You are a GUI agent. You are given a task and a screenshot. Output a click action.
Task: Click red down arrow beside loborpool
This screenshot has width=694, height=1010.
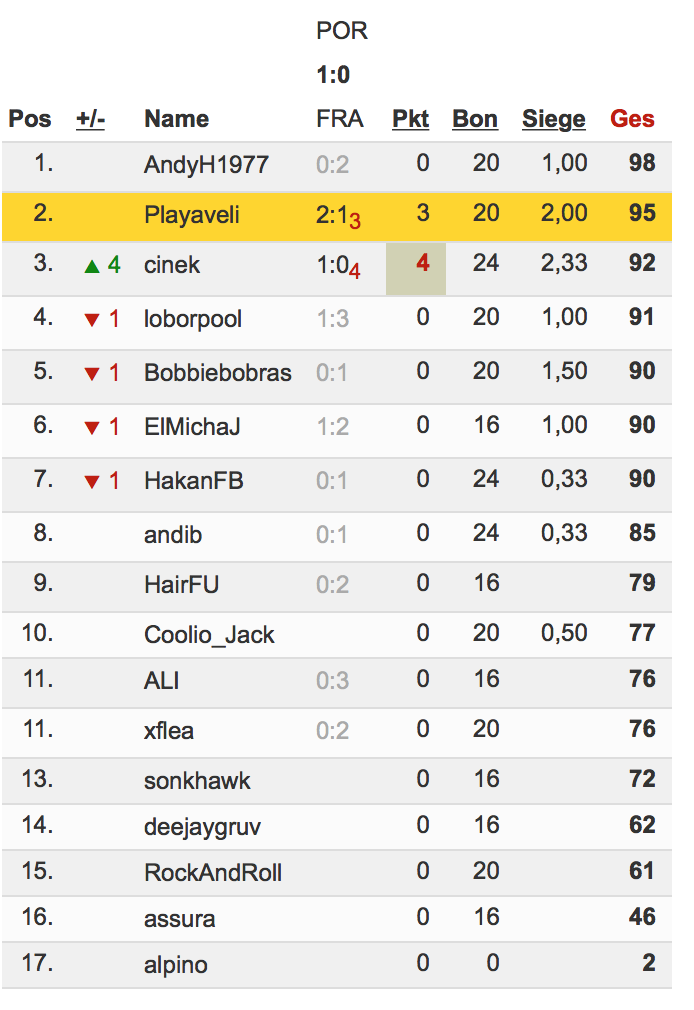[92, 320]
